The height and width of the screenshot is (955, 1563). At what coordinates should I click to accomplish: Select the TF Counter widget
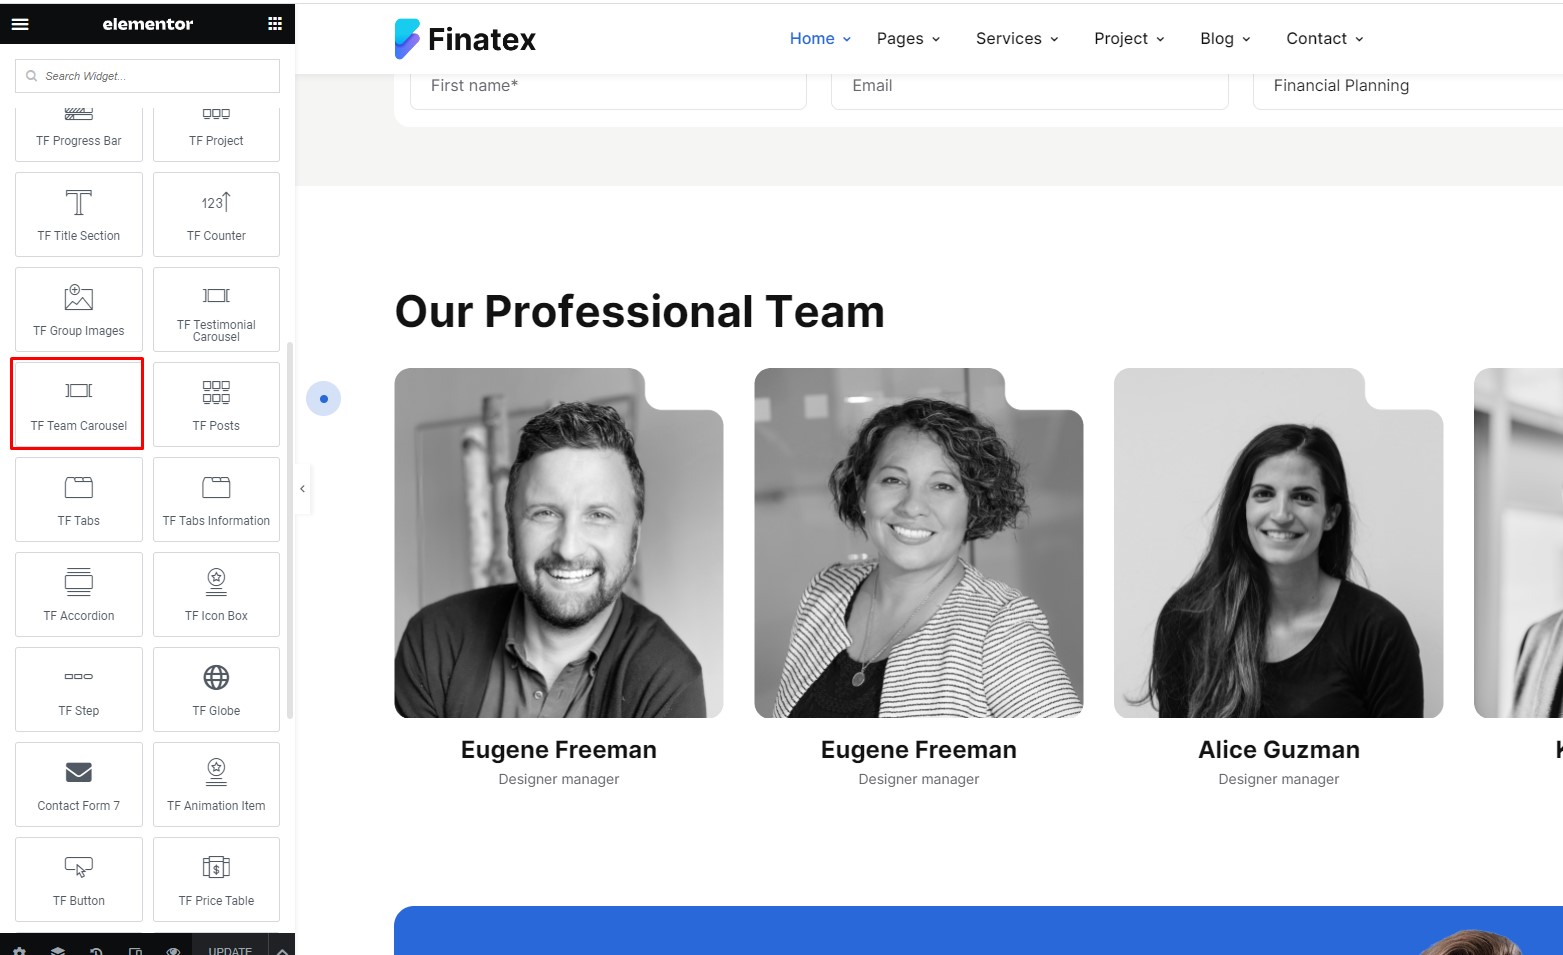216,214
